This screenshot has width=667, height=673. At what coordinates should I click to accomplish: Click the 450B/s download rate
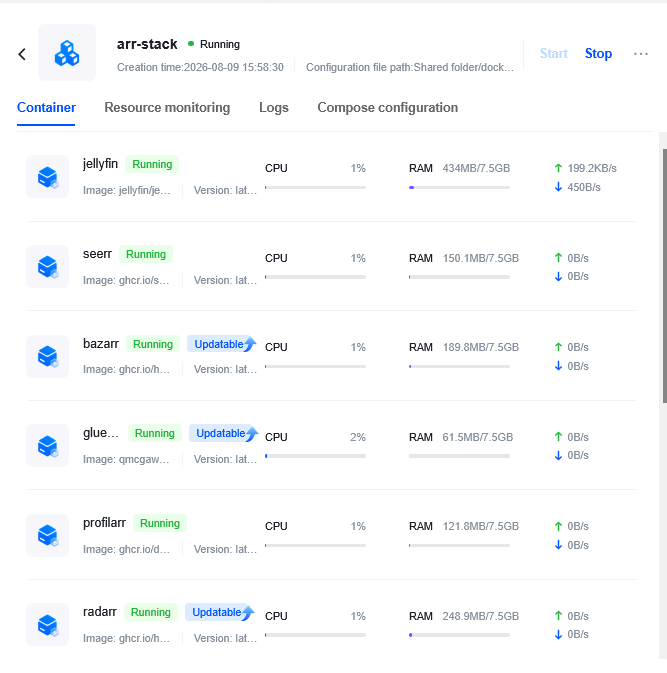coord(584,187)
